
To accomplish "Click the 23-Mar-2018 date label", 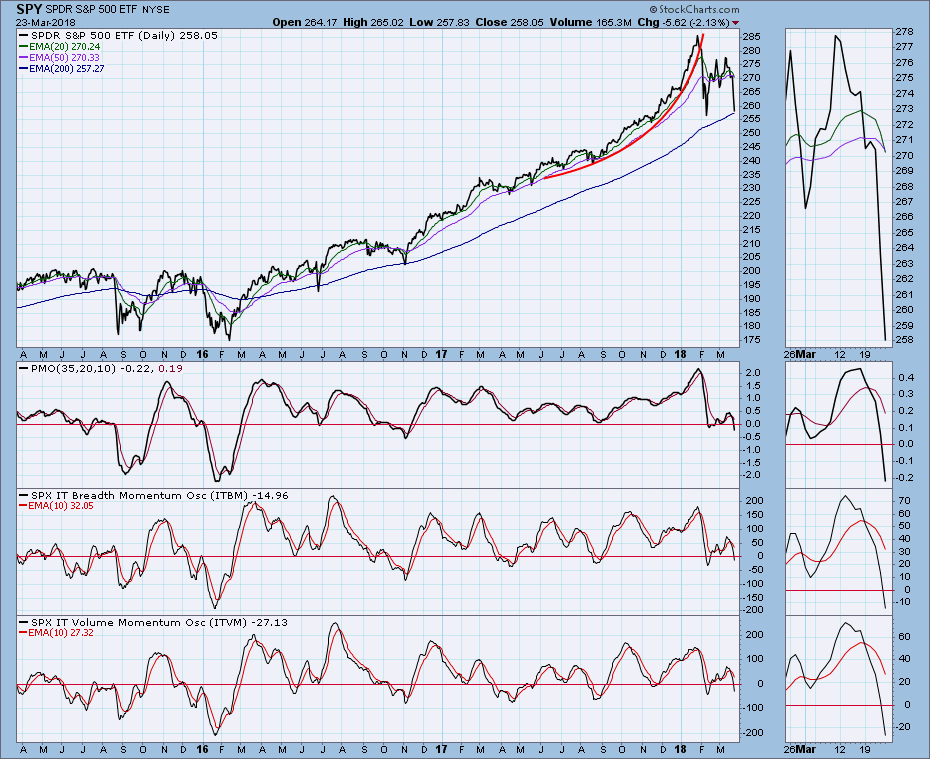I will tap(45, 23).
